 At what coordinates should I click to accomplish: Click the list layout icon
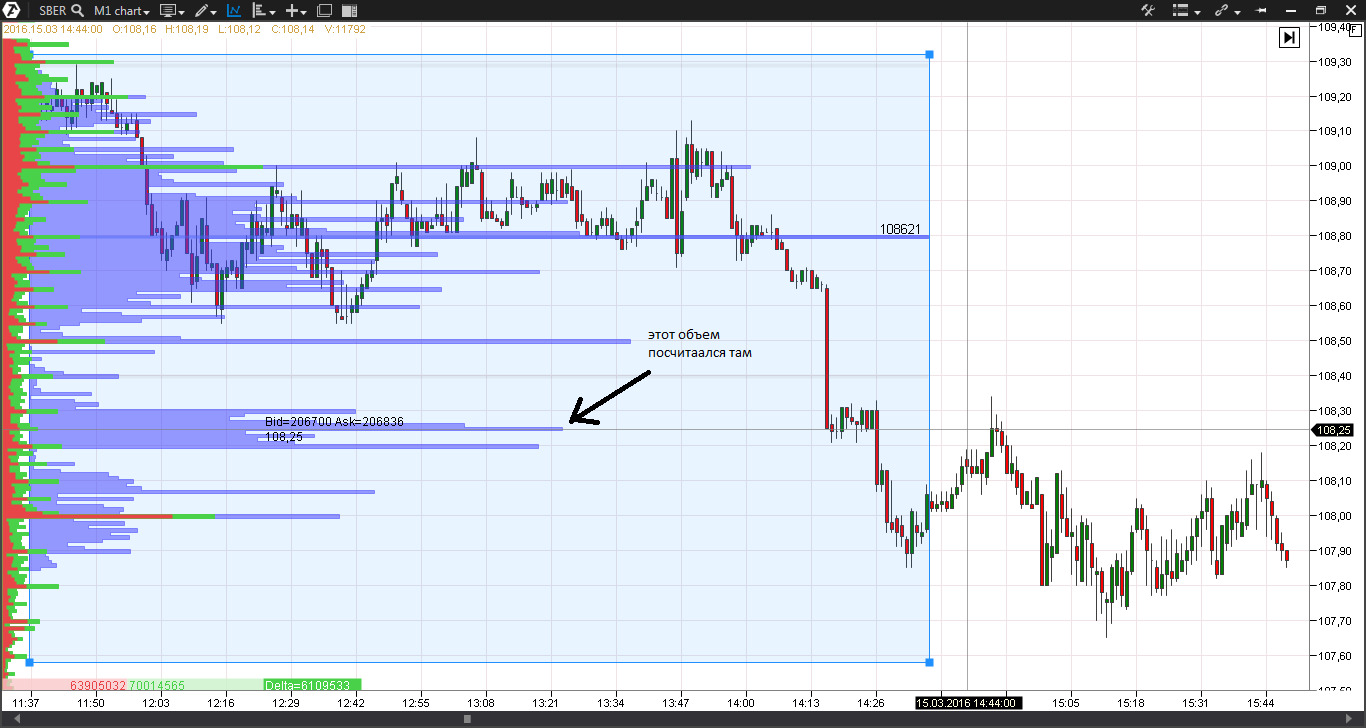click(1180, 10)
